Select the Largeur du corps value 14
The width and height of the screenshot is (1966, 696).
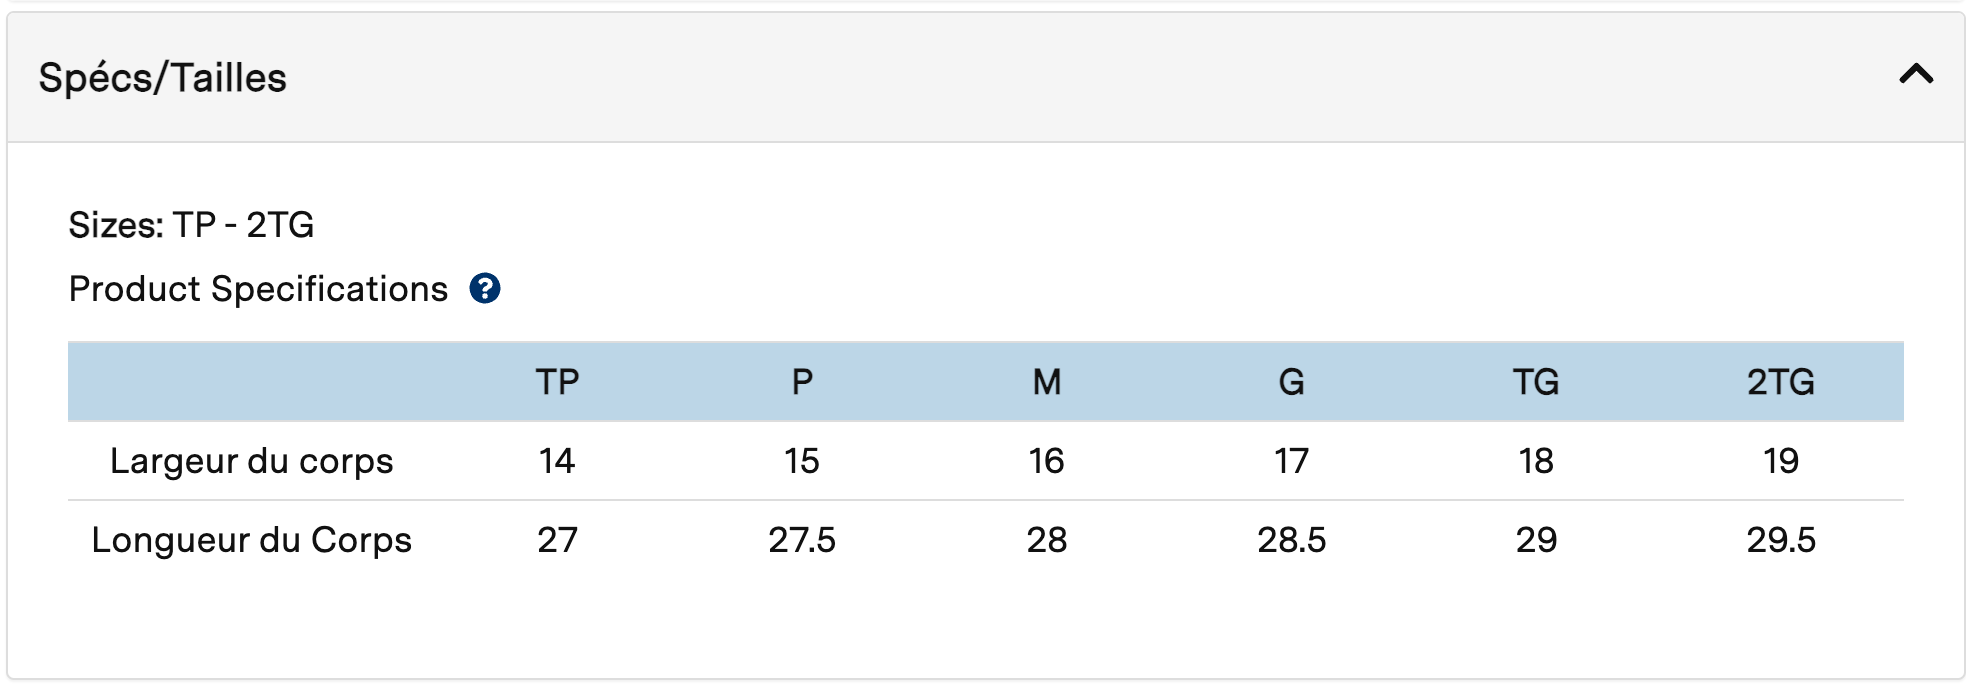pos(557,461)
